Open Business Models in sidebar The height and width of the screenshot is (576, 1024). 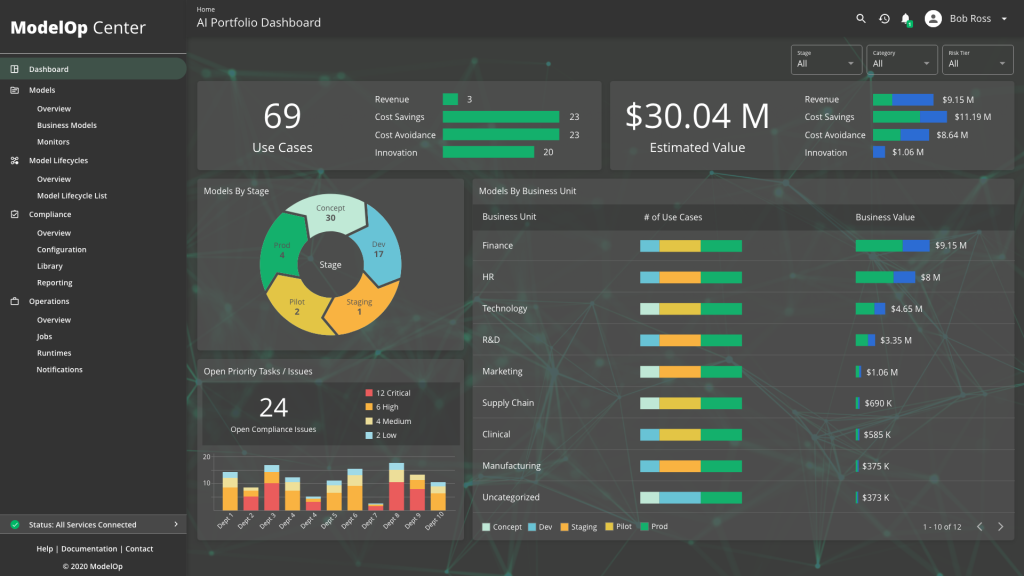(67, 125)
